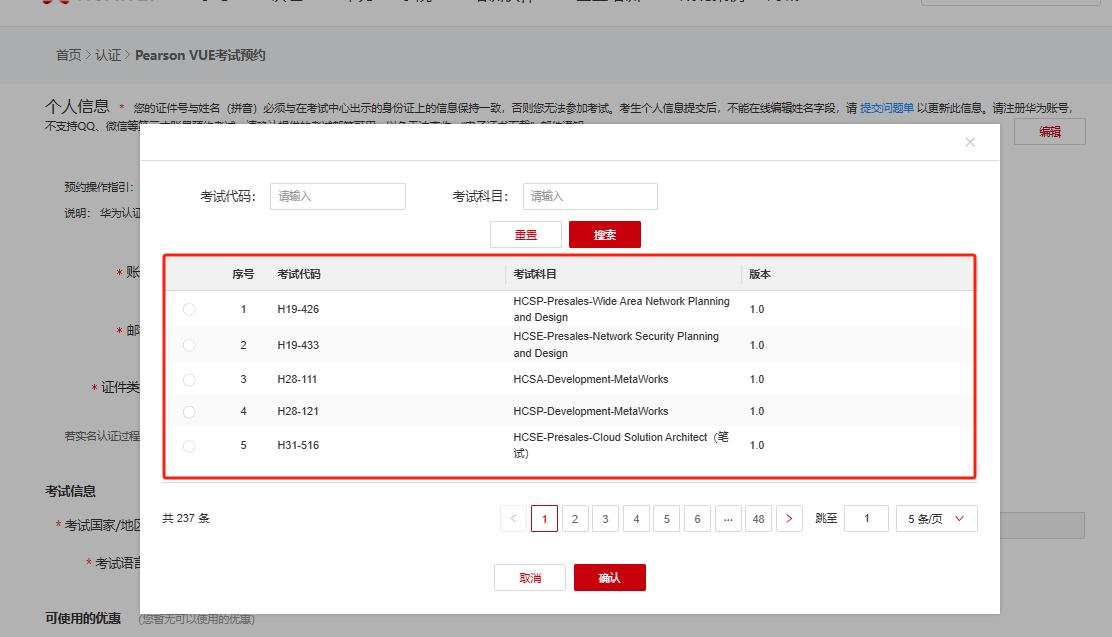Click the red 搜索 search button
This screenshot has height=637, width=1112.
tap(605, 235)
